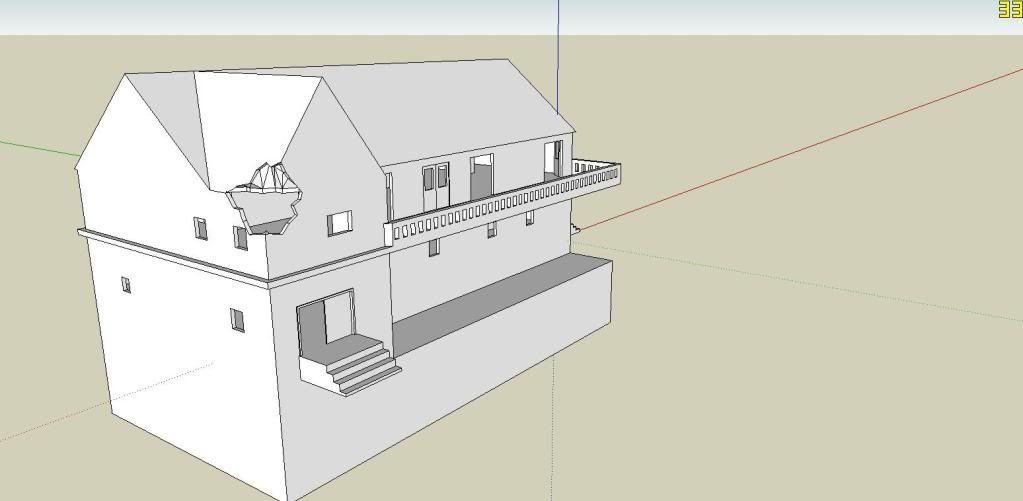Select the front entrance door above the steps

(326, 321)
